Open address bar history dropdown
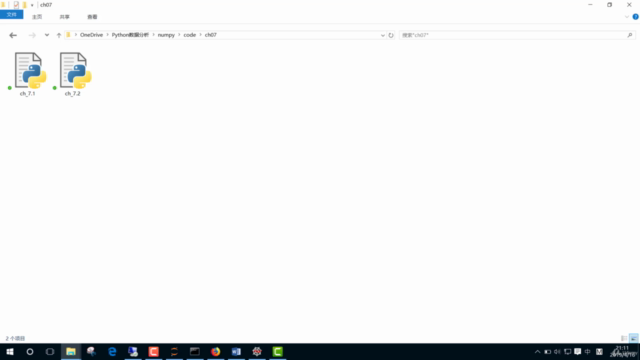640x360 pixels. 382,35
